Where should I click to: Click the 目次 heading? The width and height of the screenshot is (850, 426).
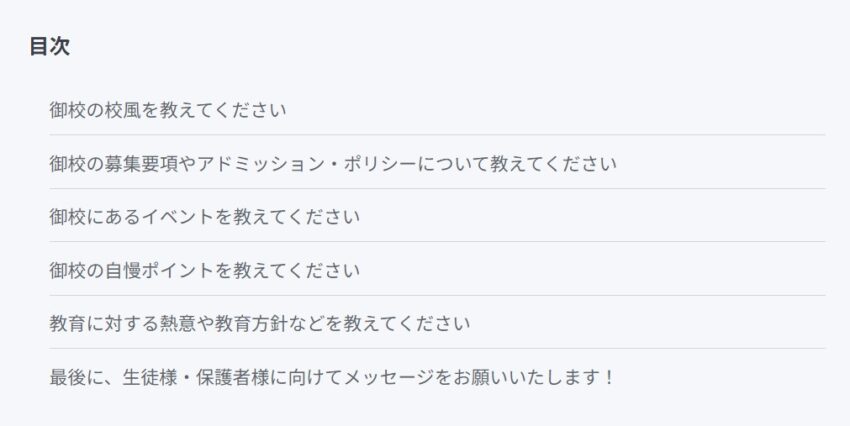point(49,46)
